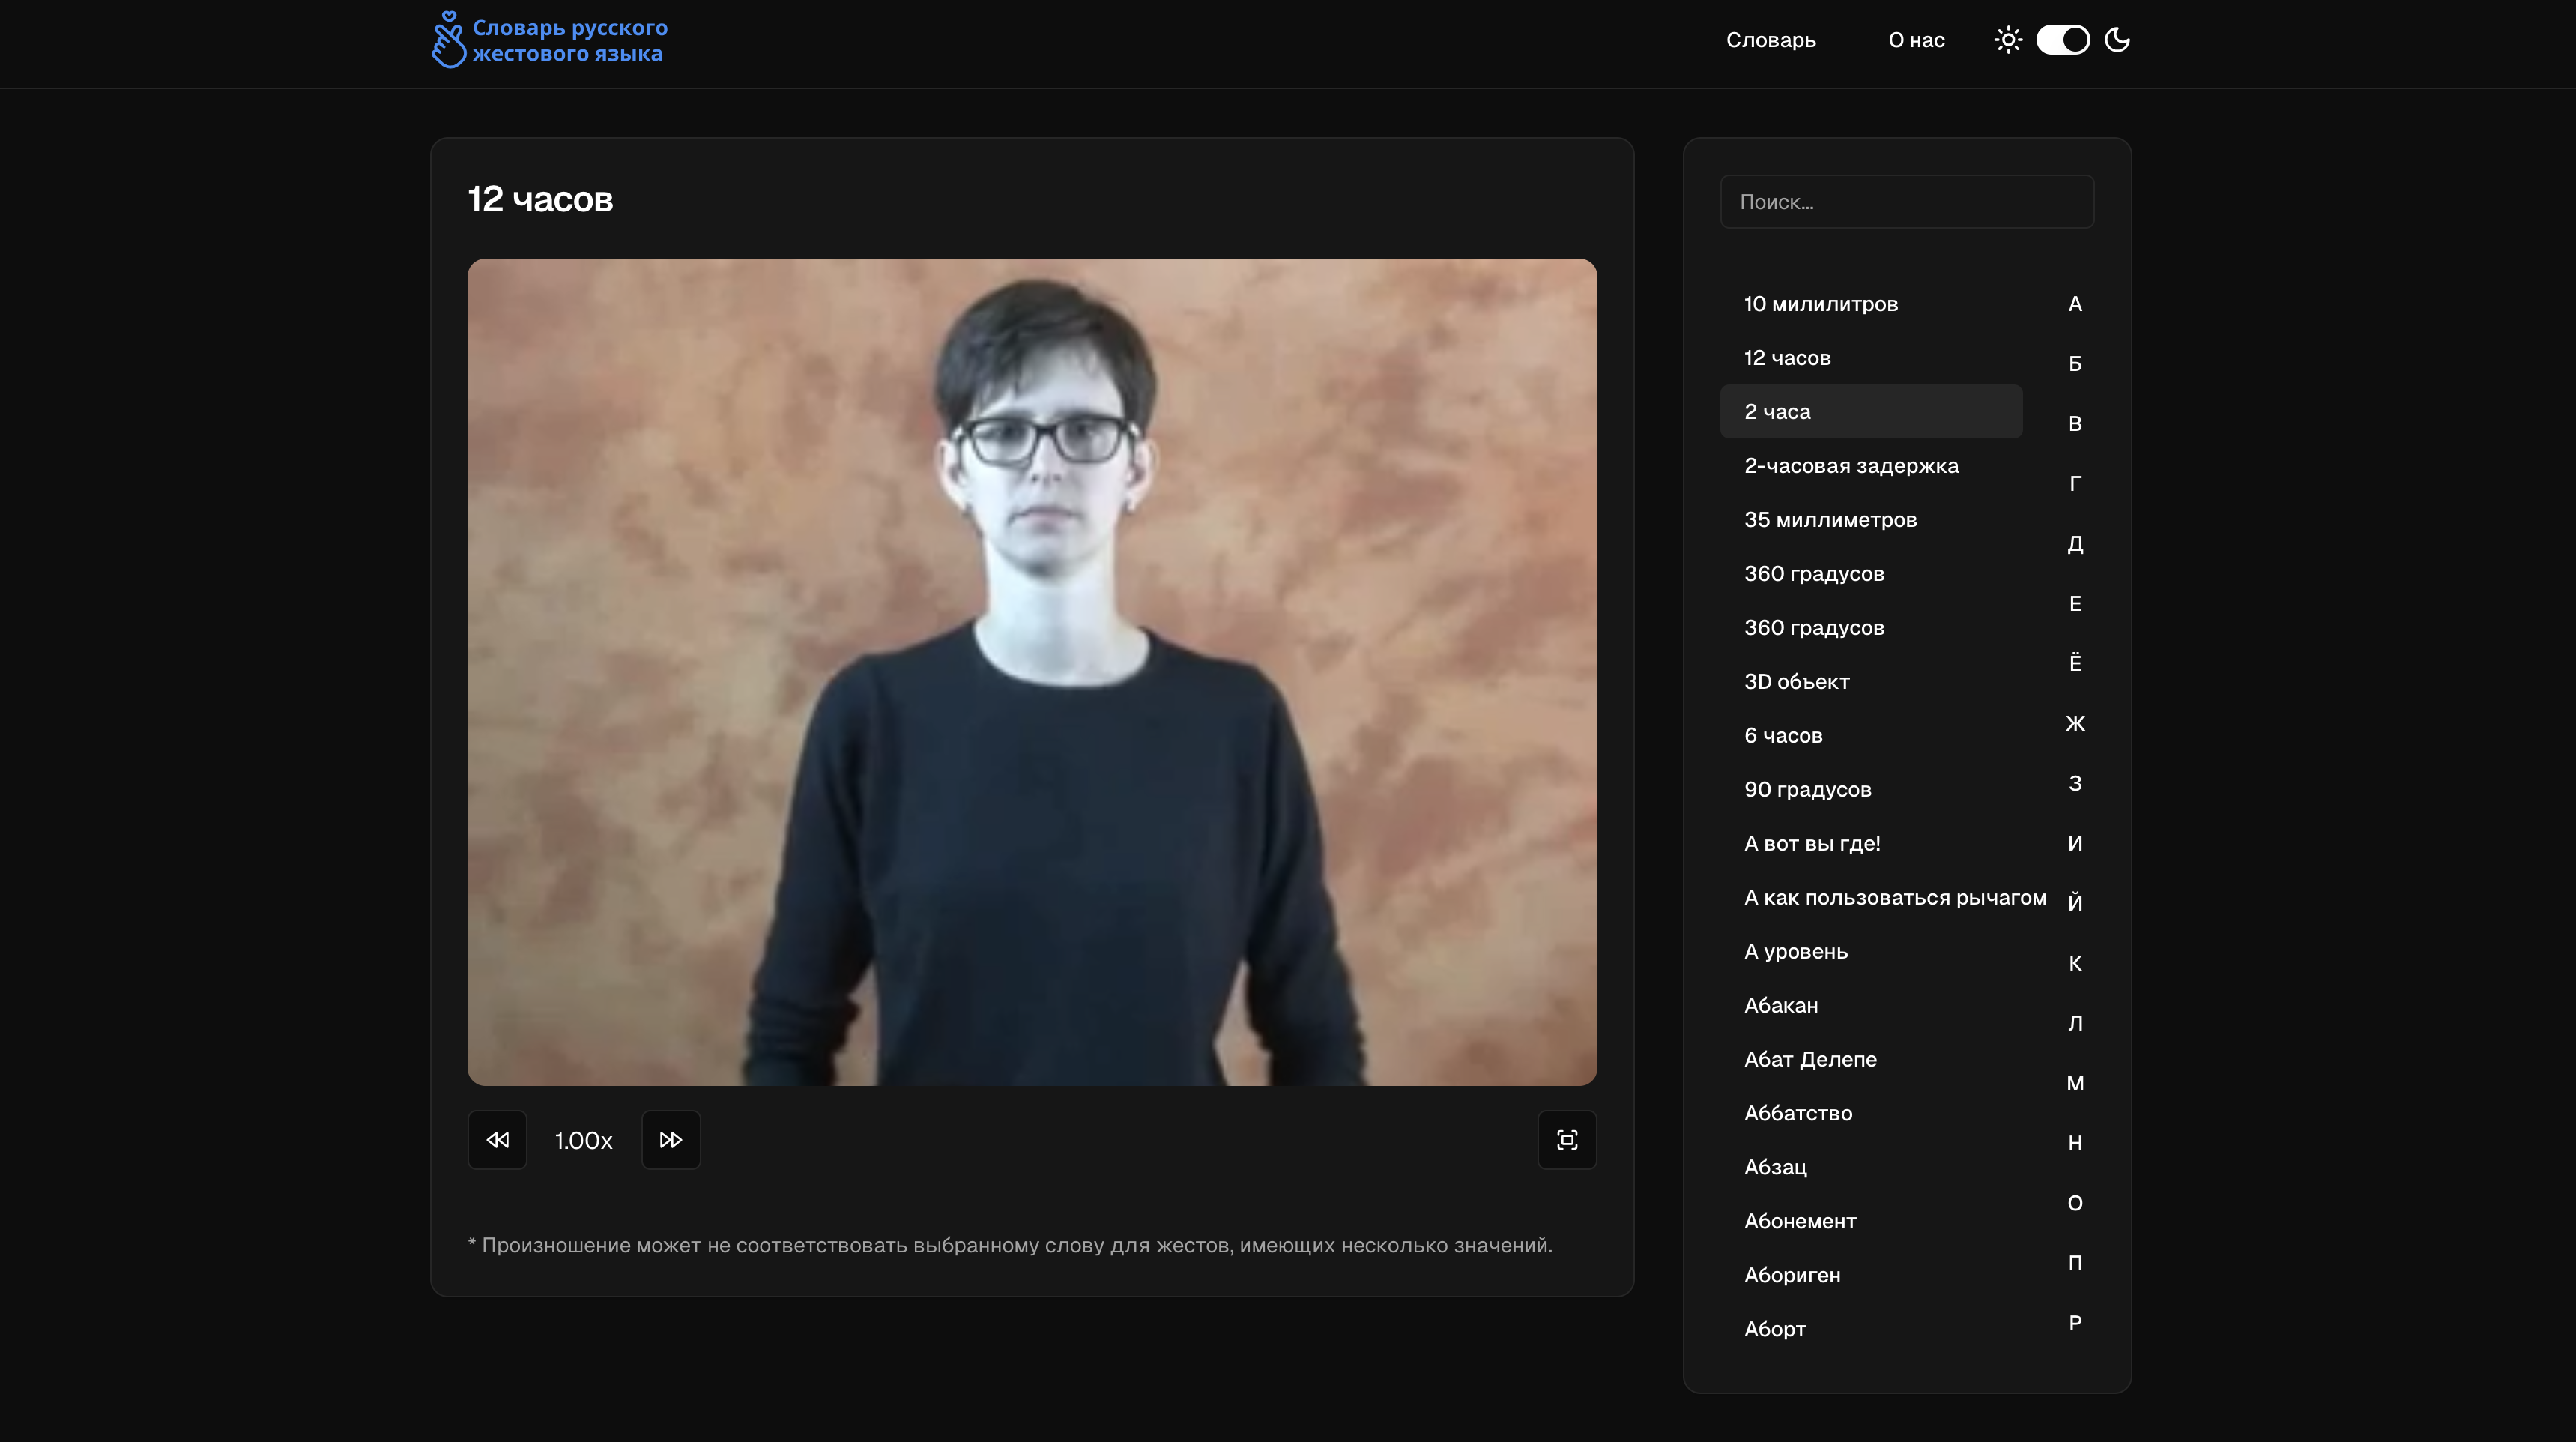Click the Поиск search field
2576x1442 pixels.
(1906, 202)
